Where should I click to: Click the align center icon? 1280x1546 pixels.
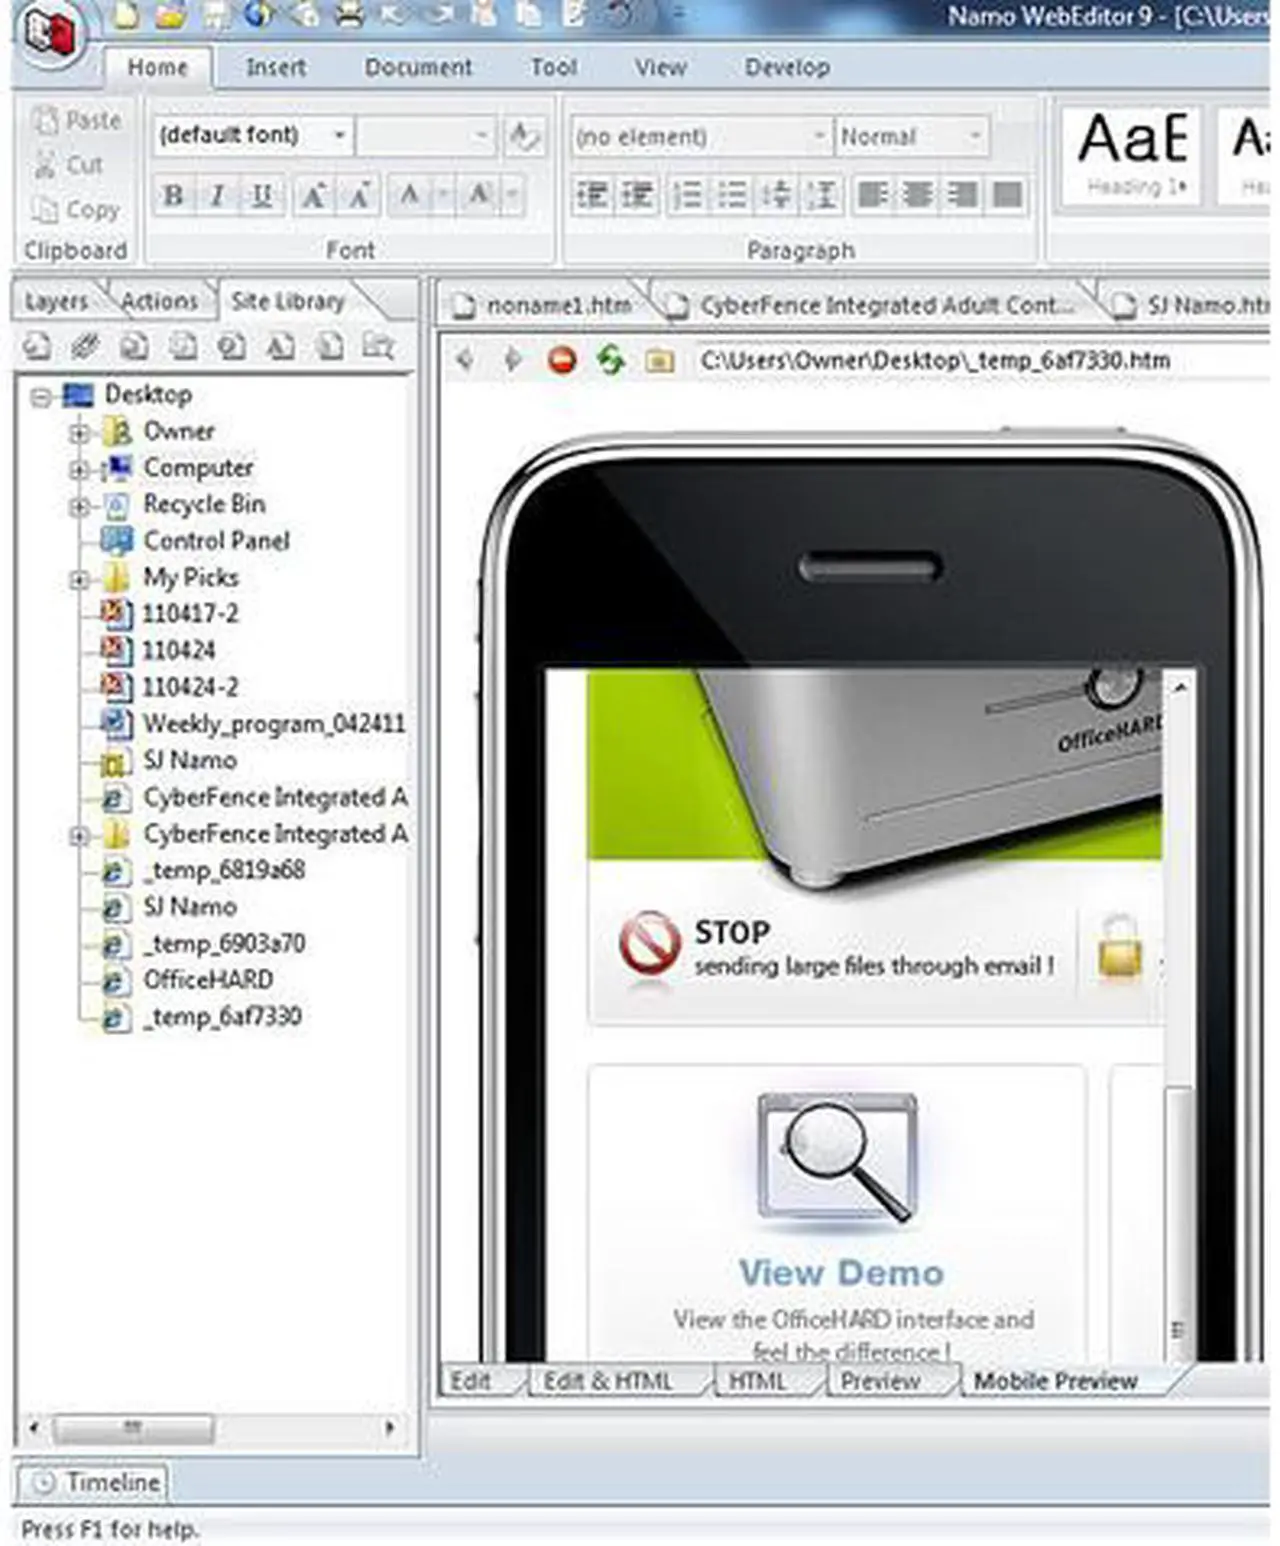point(918,195)
